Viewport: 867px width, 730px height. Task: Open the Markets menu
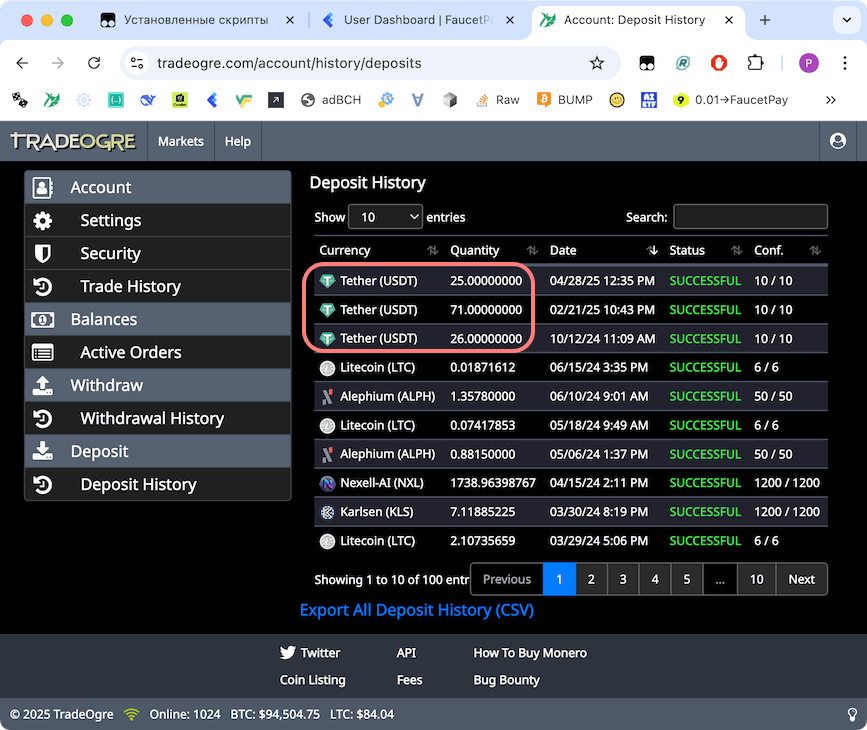point(181,142)
